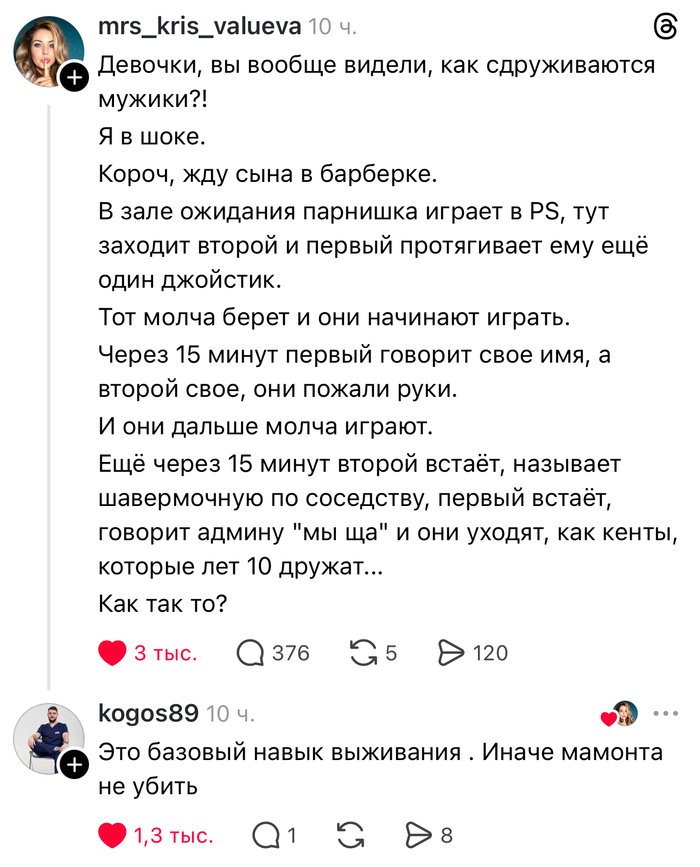Open kogos89 profile via username
Image resolution: width=700 pixels, height=867 pixels.
tap(148, 713)
